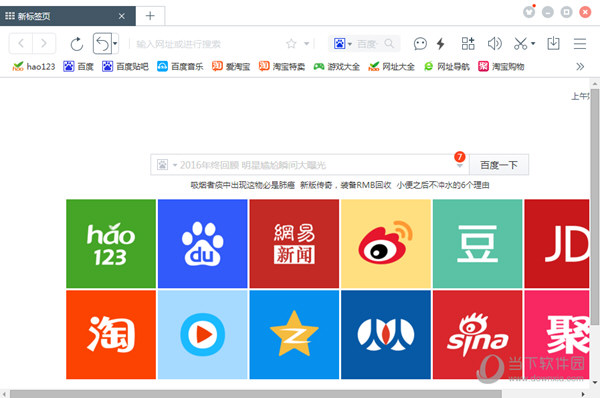Show more bookmarks with double chevron

(x=580, y=67)
